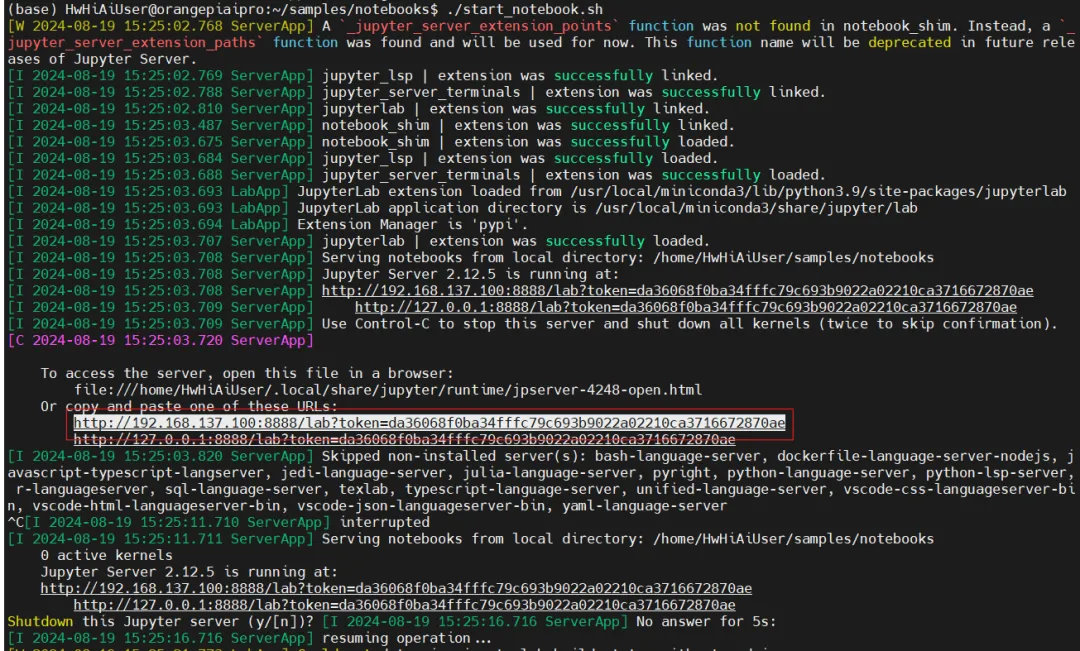This screenshot has height=651, width=1080.
Task: Open the jpserver-4248-open.html file link
Action: coord(388,390)
